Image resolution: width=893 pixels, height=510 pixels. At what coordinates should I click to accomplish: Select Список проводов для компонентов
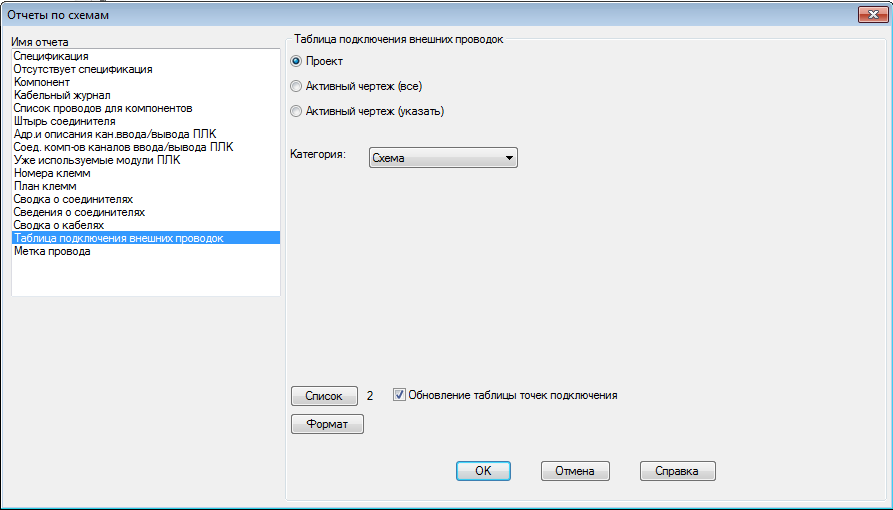(103, 108)
